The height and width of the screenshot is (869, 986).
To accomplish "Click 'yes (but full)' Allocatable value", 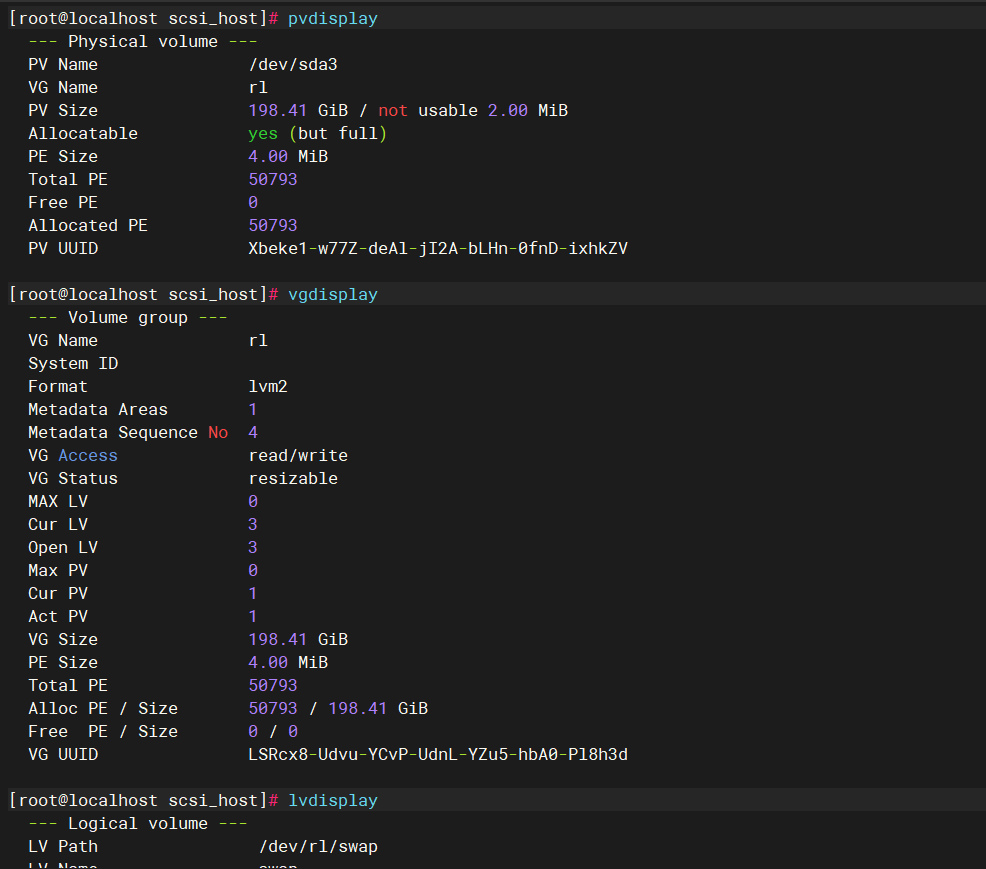I will tap(318, 134).
